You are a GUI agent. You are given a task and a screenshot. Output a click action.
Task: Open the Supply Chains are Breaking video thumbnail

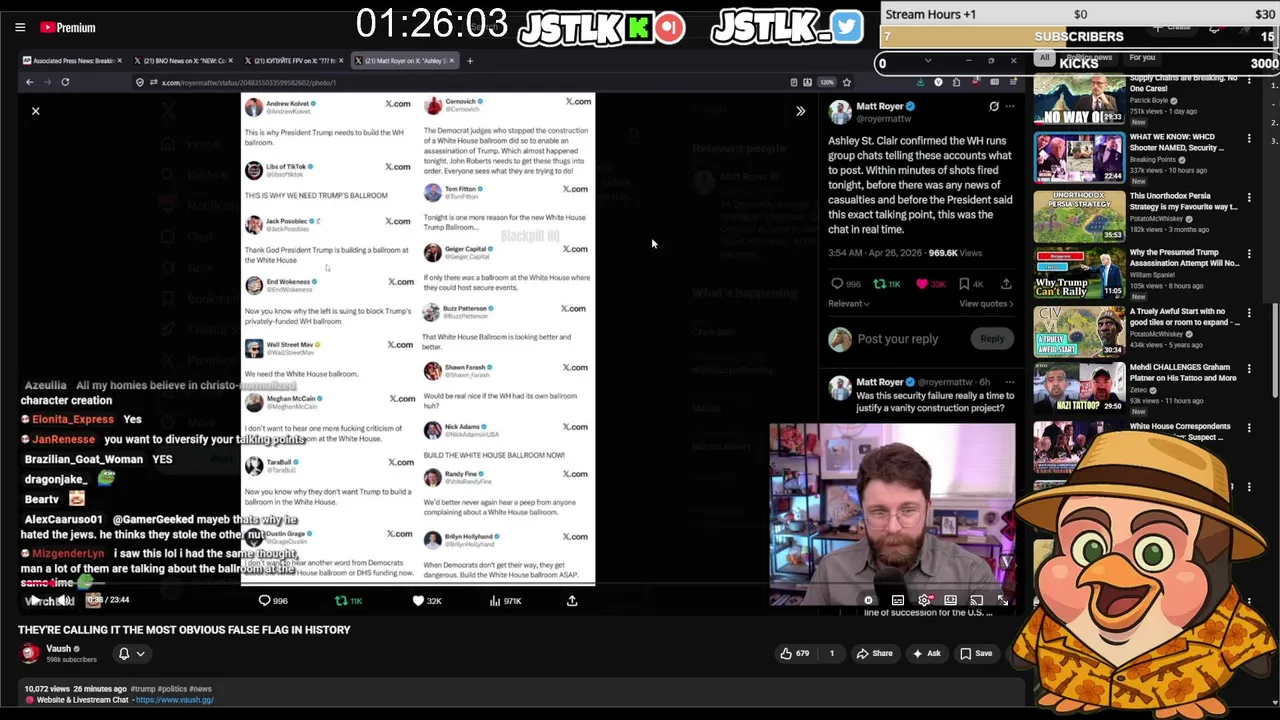[1079, 98]
